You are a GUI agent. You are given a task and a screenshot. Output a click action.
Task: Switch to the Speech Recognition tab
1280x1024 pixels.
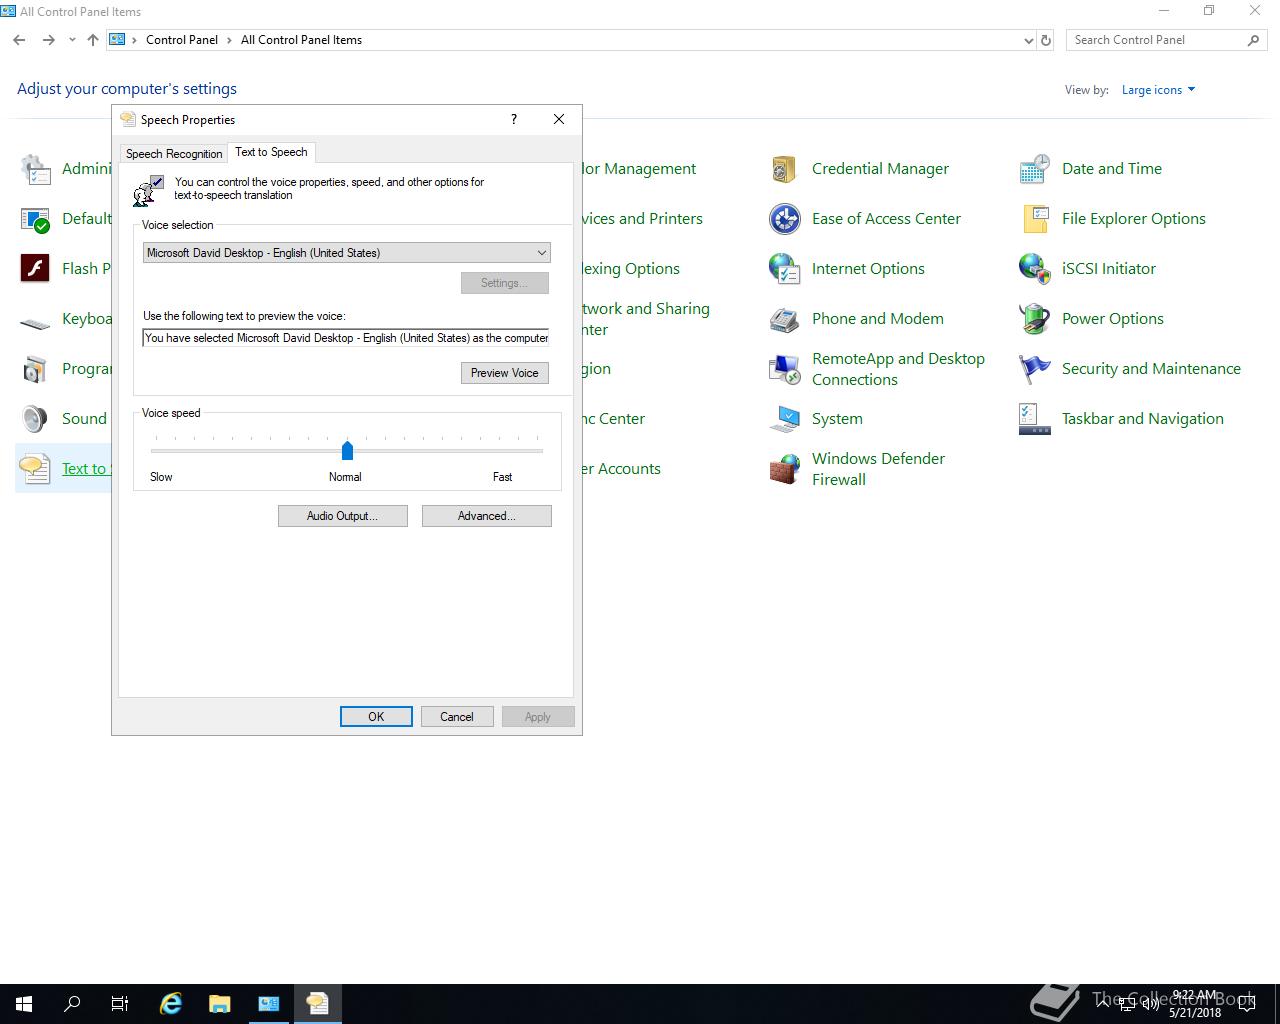[x=174, y=154]
